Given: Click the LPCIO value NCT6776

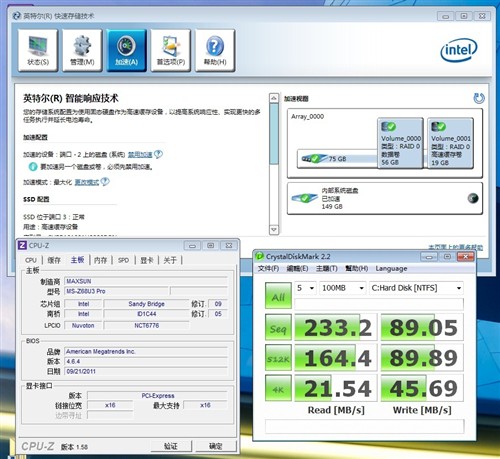Looking at the screenshot, I should tap(146, 325).
